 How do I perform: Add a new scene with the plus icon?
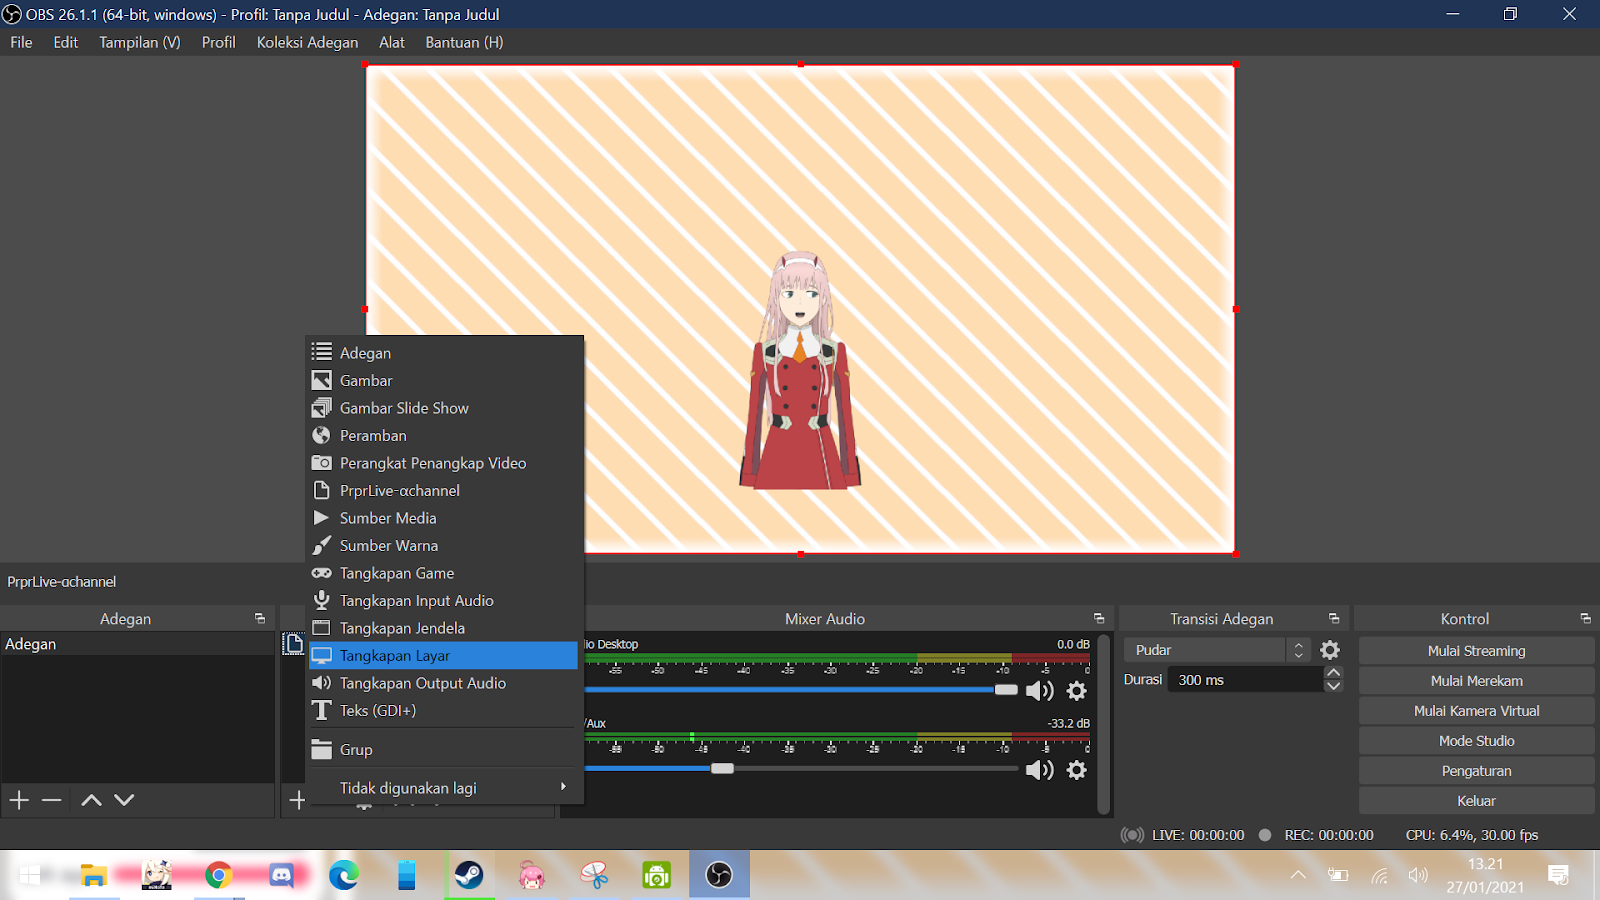19,800
